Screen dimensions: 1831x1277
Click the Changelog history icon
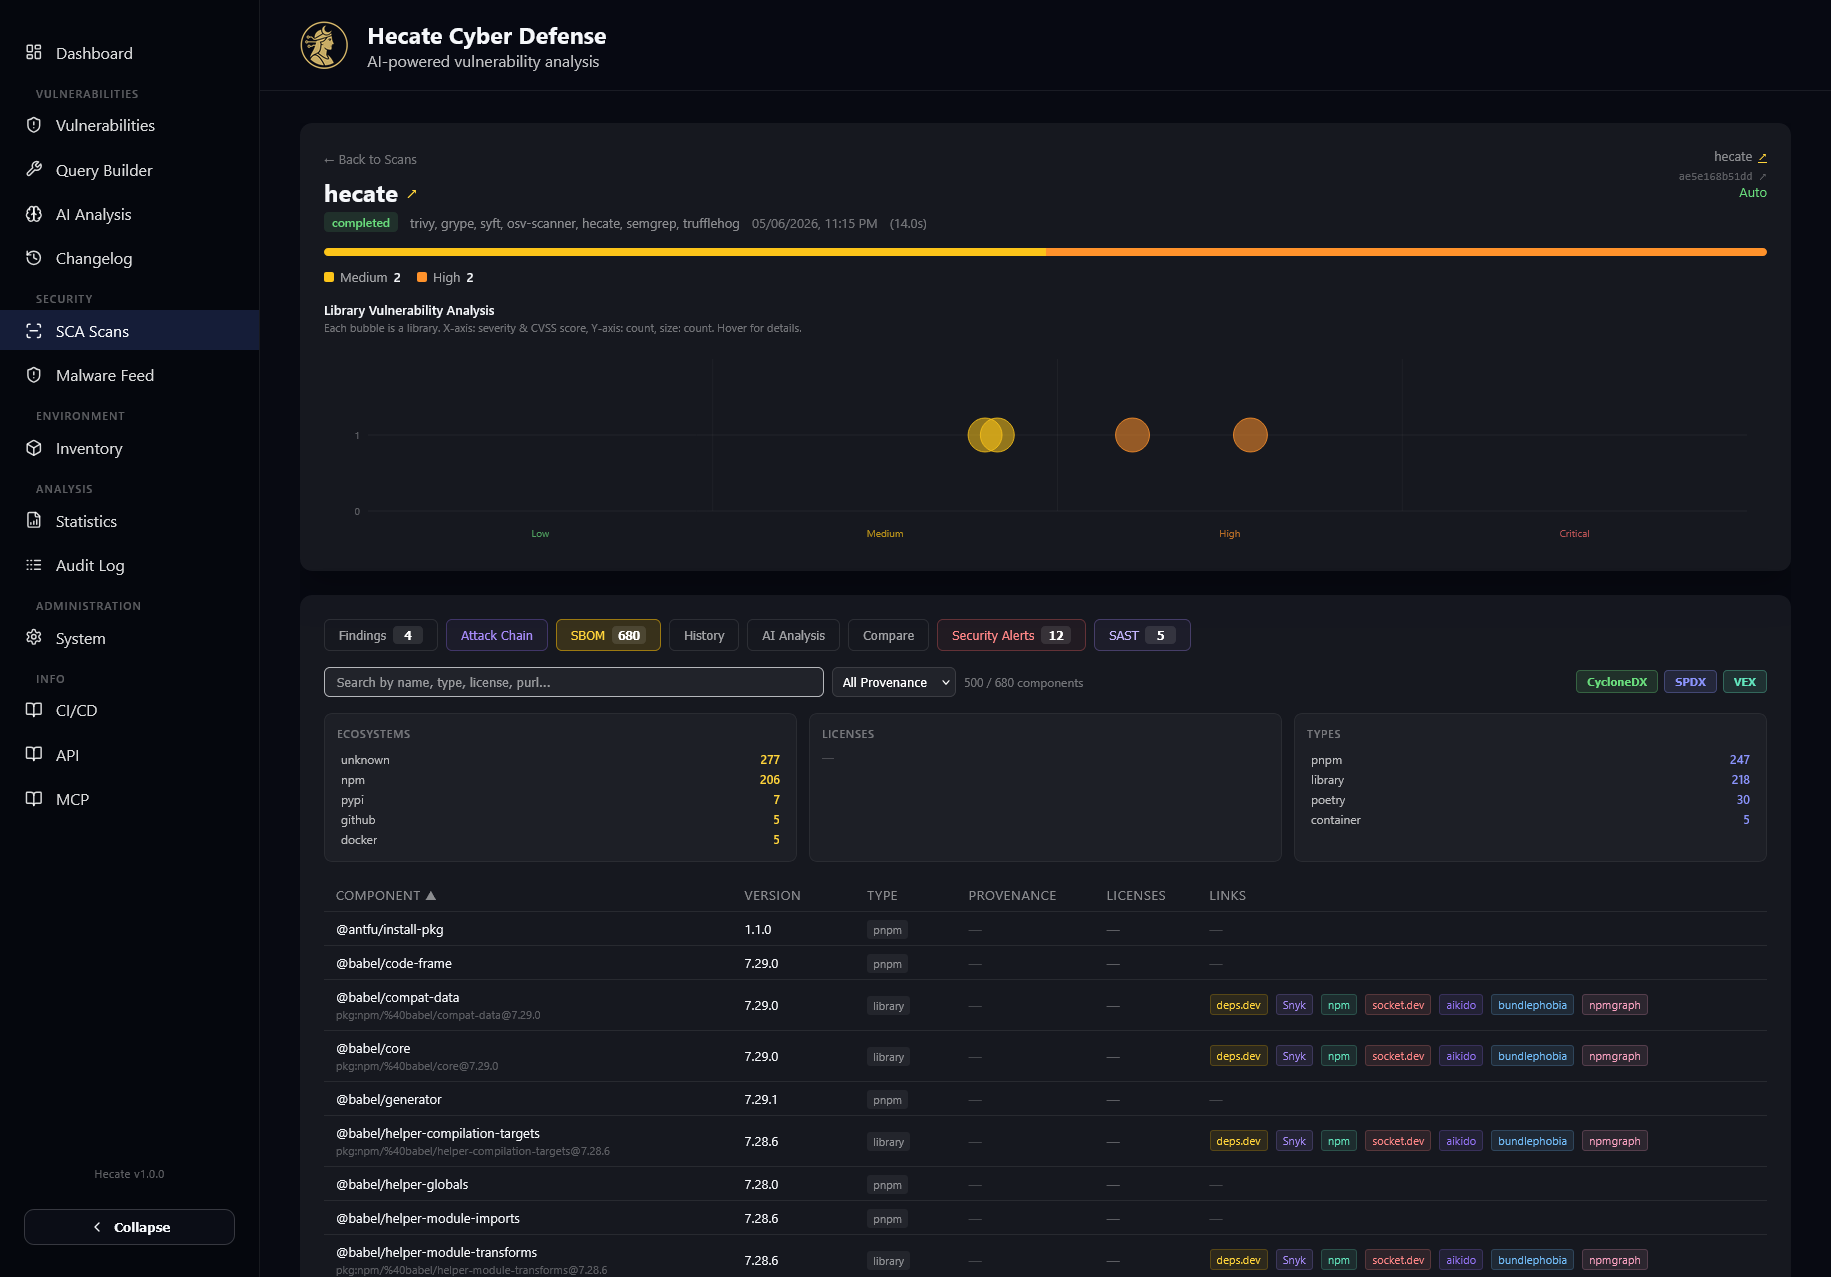[x=34, y=258]
